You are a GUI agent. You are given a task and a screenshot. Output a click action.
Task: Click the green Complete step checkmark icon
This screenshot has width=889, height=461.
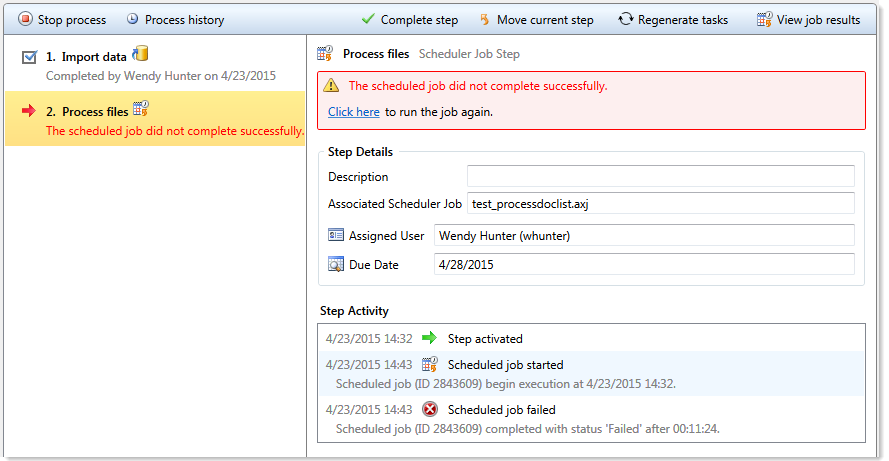pos(368,19)
